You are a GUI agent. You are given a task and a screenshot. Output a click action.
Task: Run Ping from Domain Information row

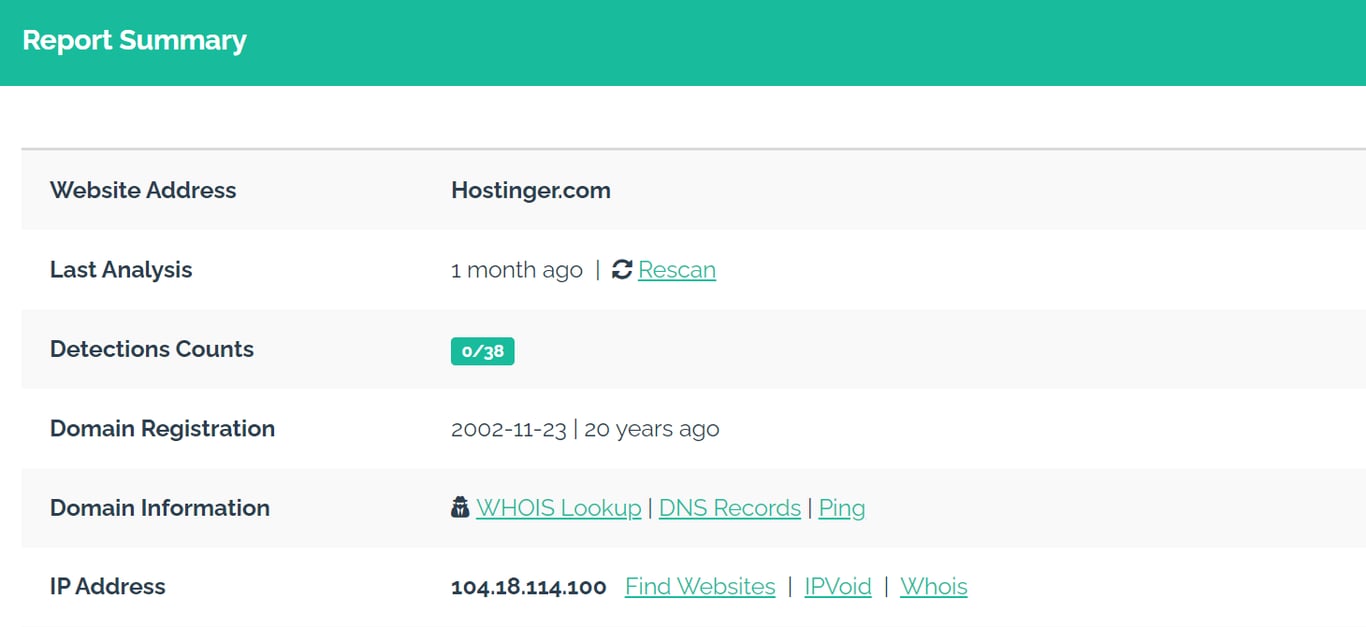(x=841, y=507)
